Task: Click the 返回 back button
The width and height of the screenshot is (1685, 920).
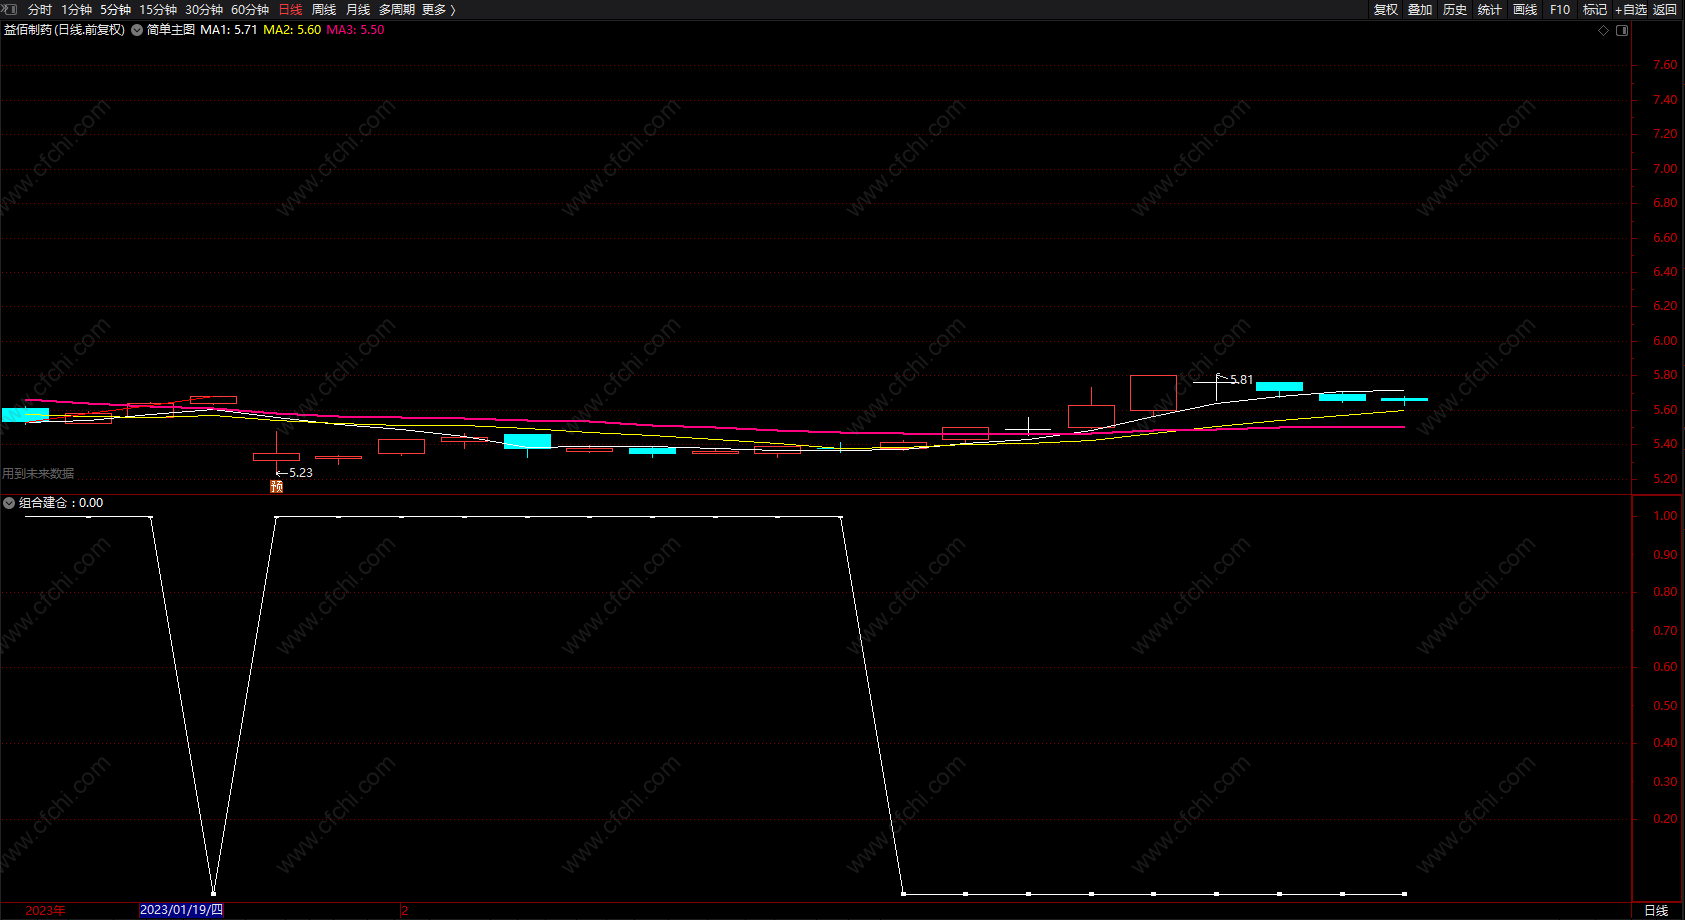Action: tap(1665, 10)
